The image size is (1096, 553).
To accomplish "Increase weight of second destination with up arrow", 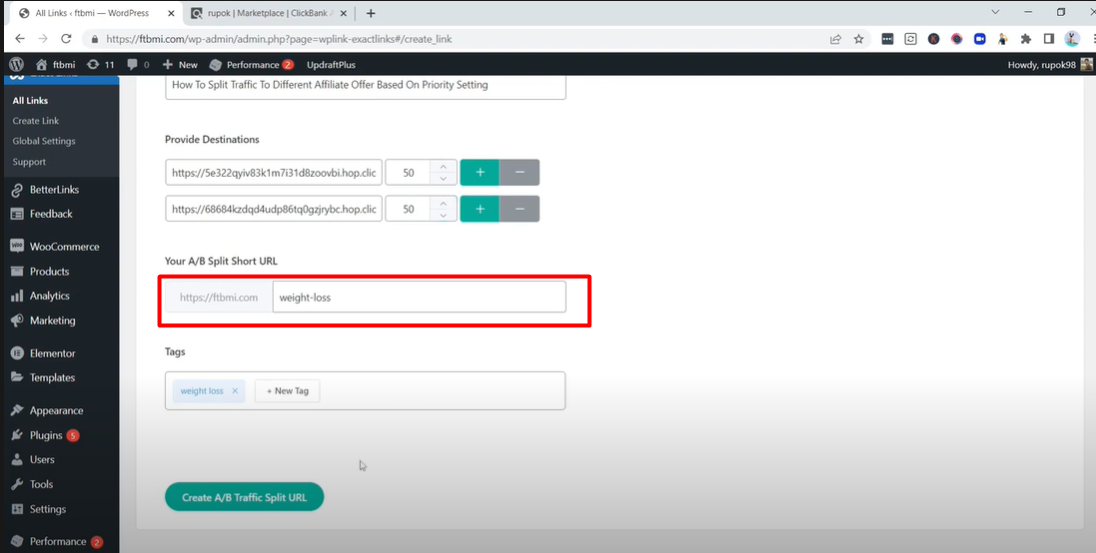I will pyautogui.click(x=442, y=203).
